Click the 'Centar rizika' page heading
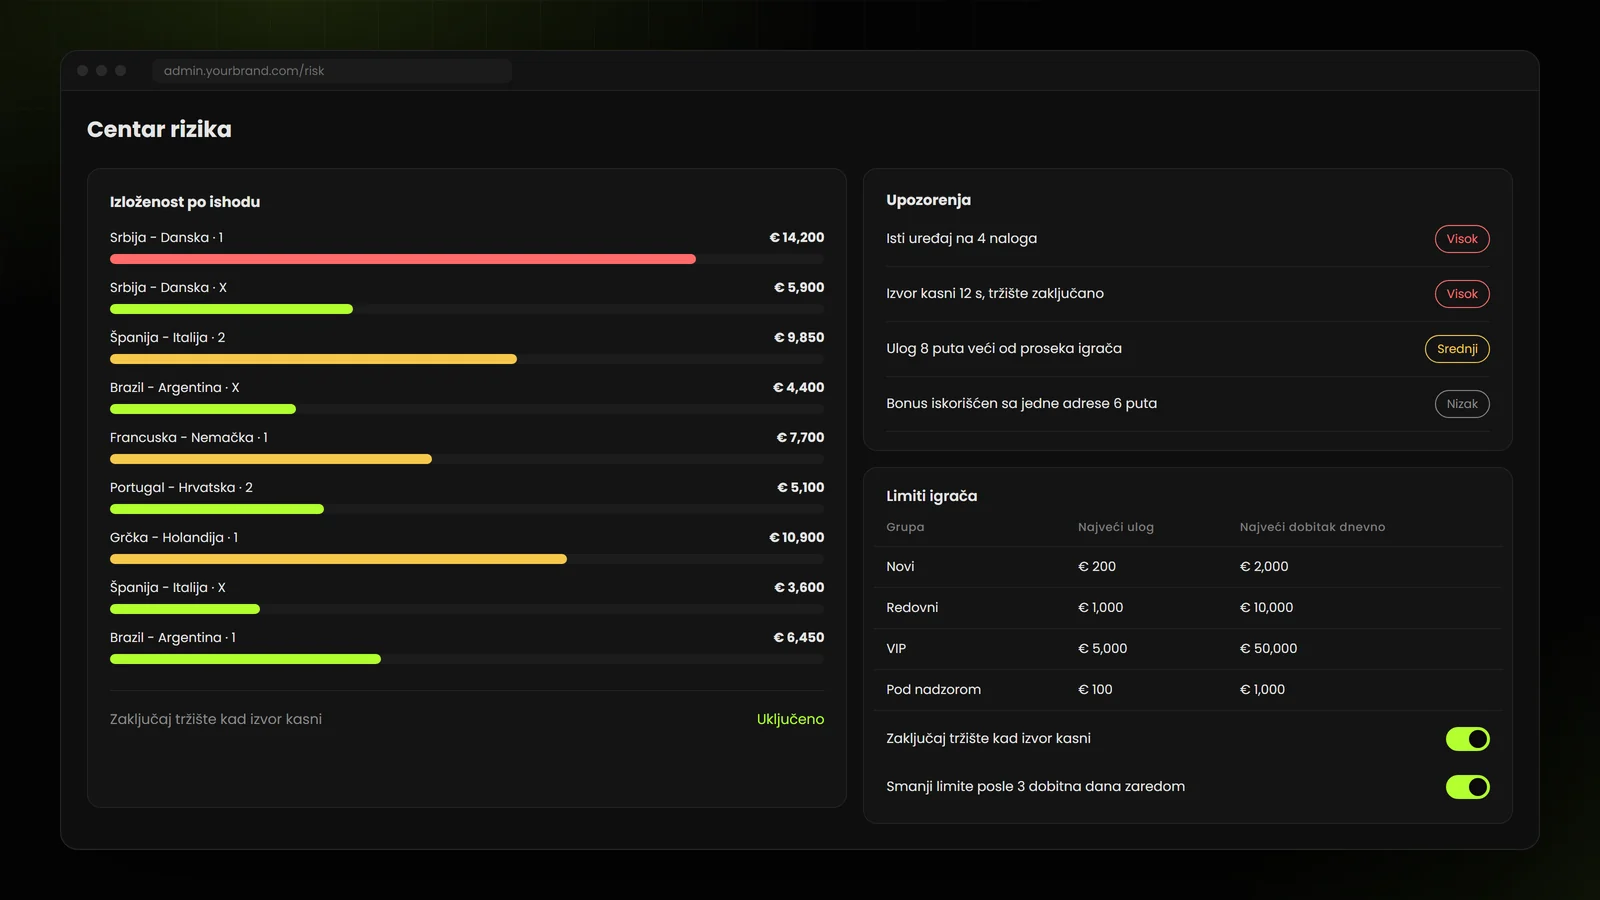Screen dimensions: 1600x900 159,129
